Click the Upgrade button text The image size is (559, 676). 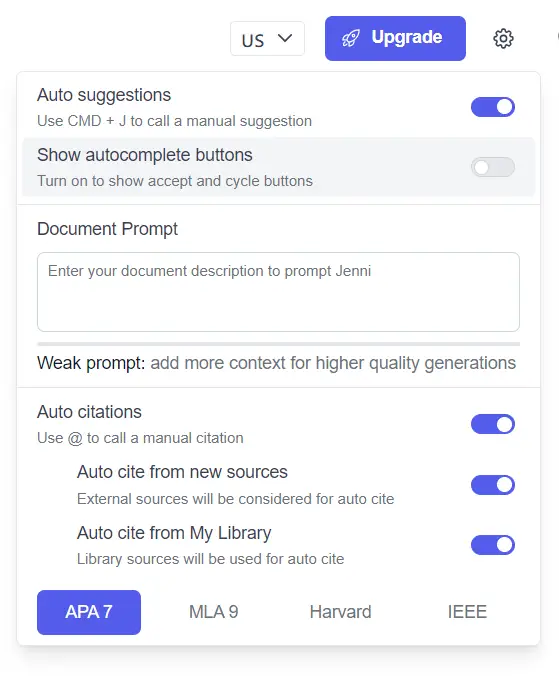[406, 37]
